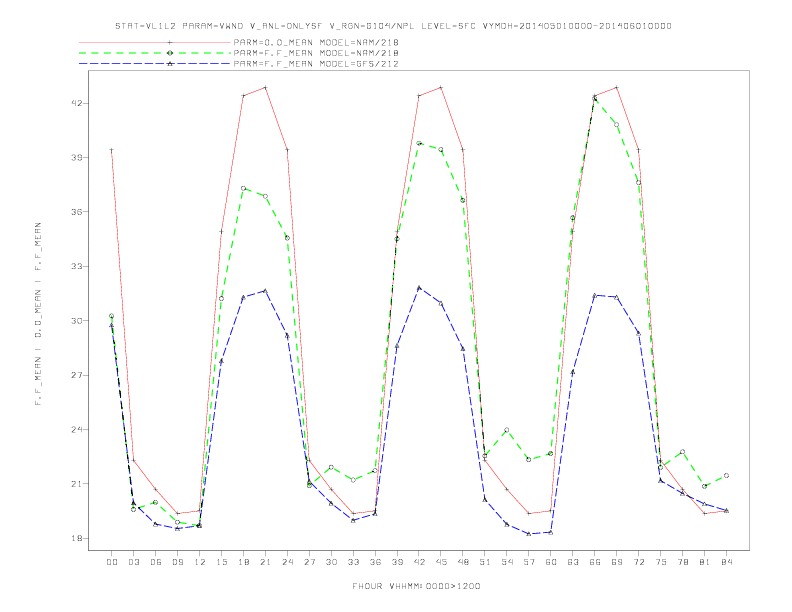Click x-axis tick label 66
Image resolution: width=792 pixels, height=612 pixels.
point(595,562)
